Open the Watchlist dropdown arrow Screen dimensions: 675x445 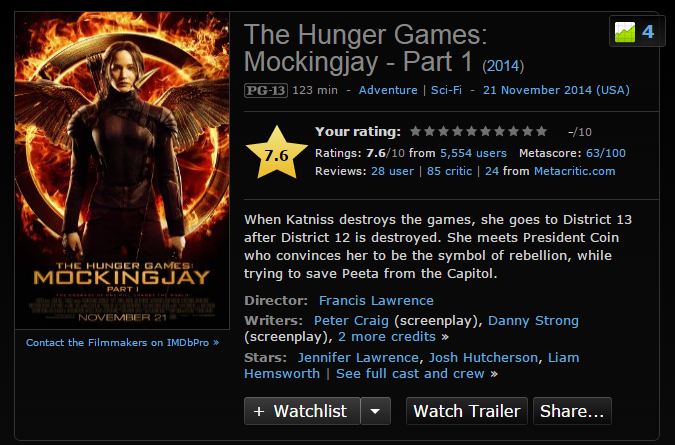375,411
